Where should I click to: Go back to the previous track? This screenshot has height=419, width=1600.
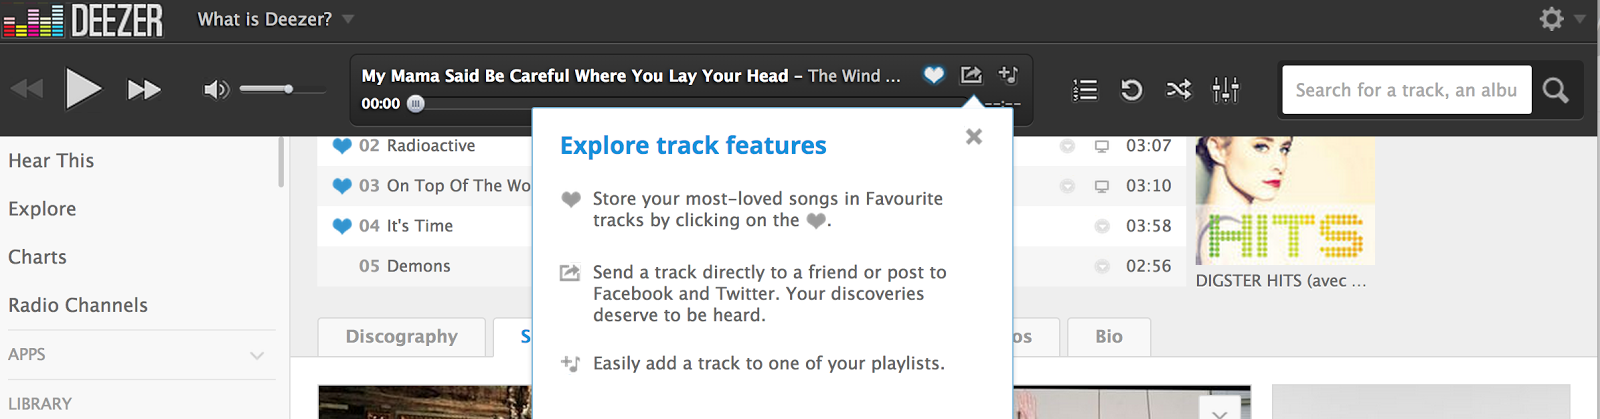pos(27,90)
